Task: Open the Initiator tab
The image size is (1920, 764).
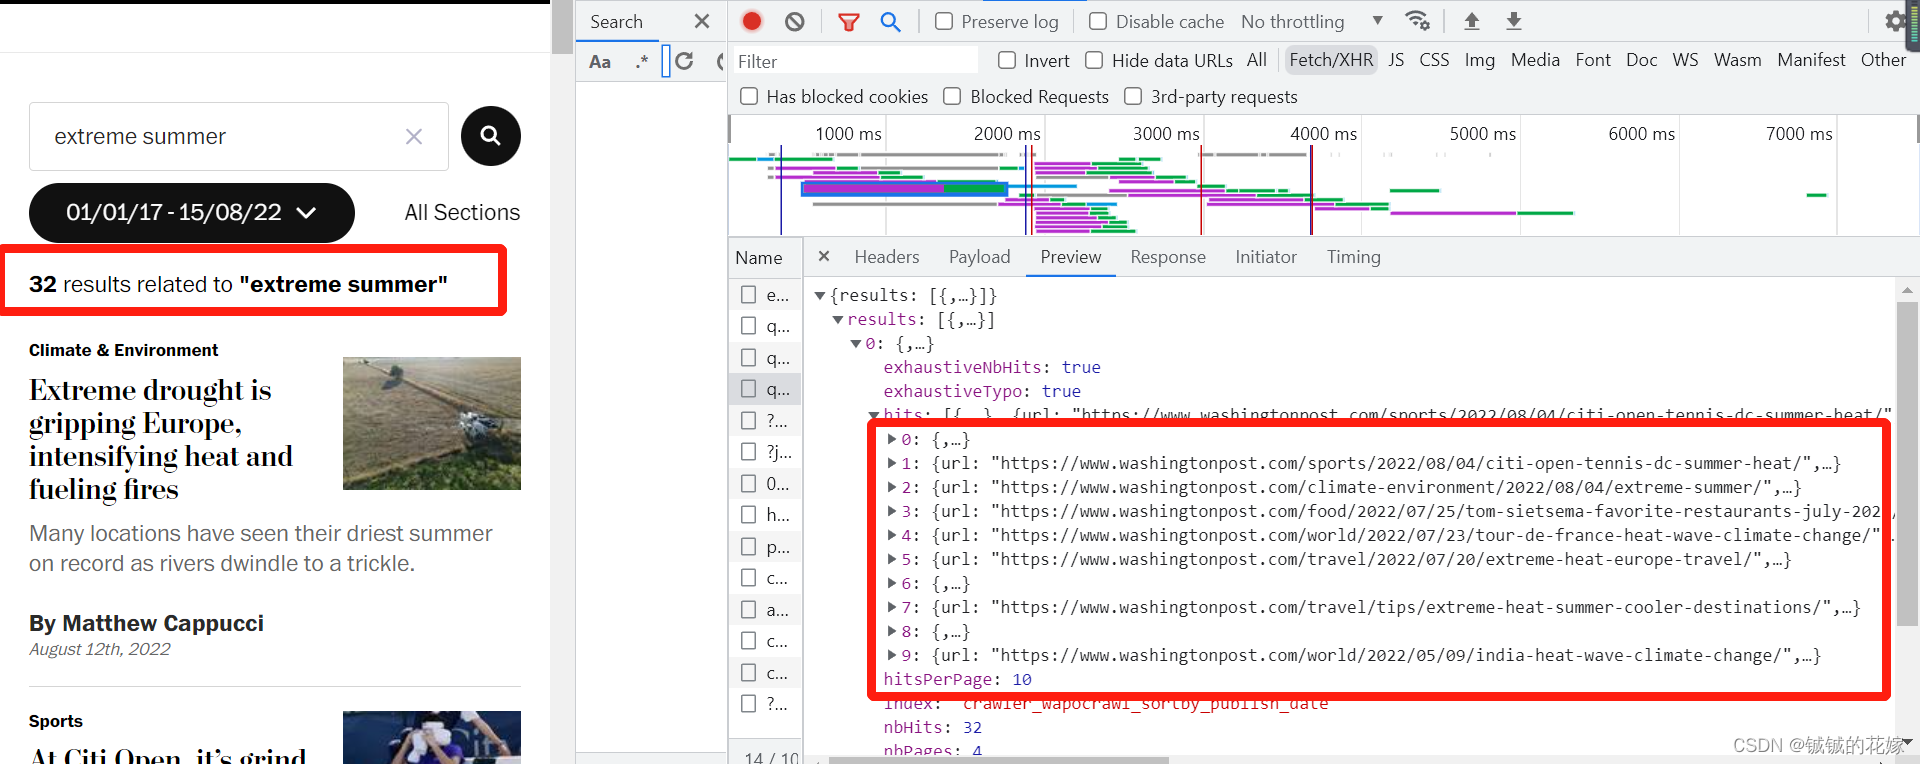Action: coord(1266,257)
